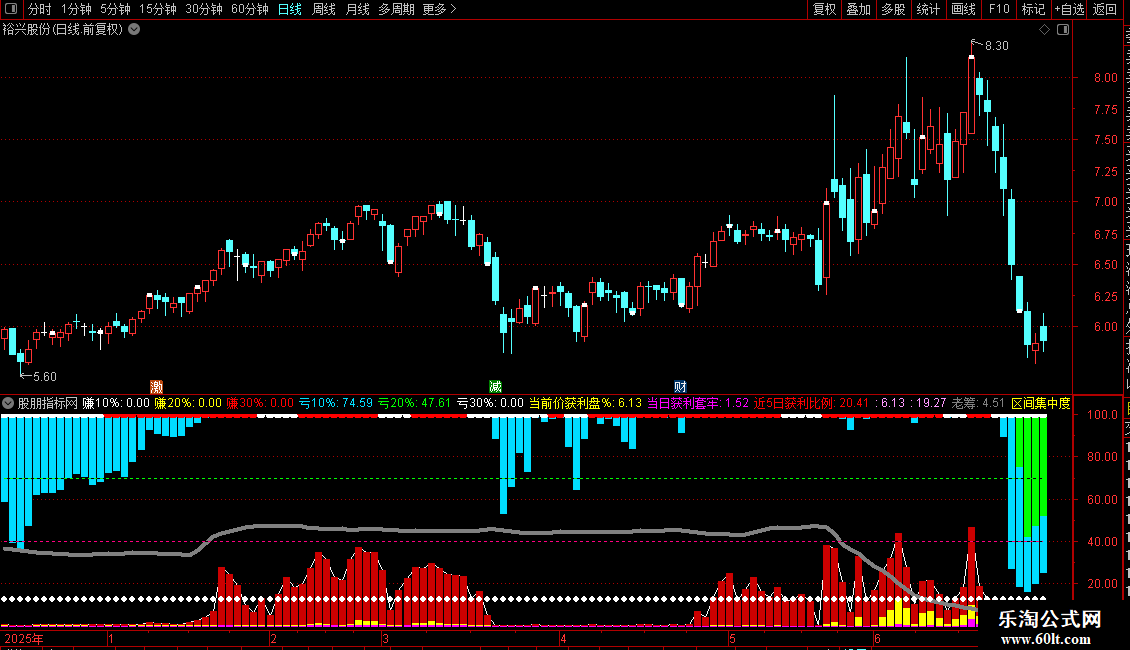
Task: Open 多周期 multi-period view
Action: click(x=396, y=9)
